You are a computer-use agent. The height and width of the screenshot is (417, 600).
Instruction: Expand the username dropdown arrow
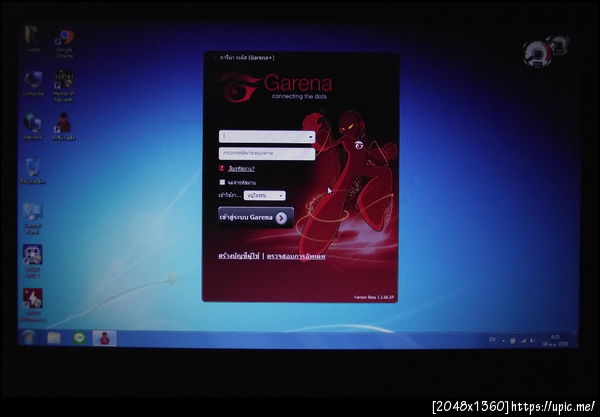tap(310, 137)
